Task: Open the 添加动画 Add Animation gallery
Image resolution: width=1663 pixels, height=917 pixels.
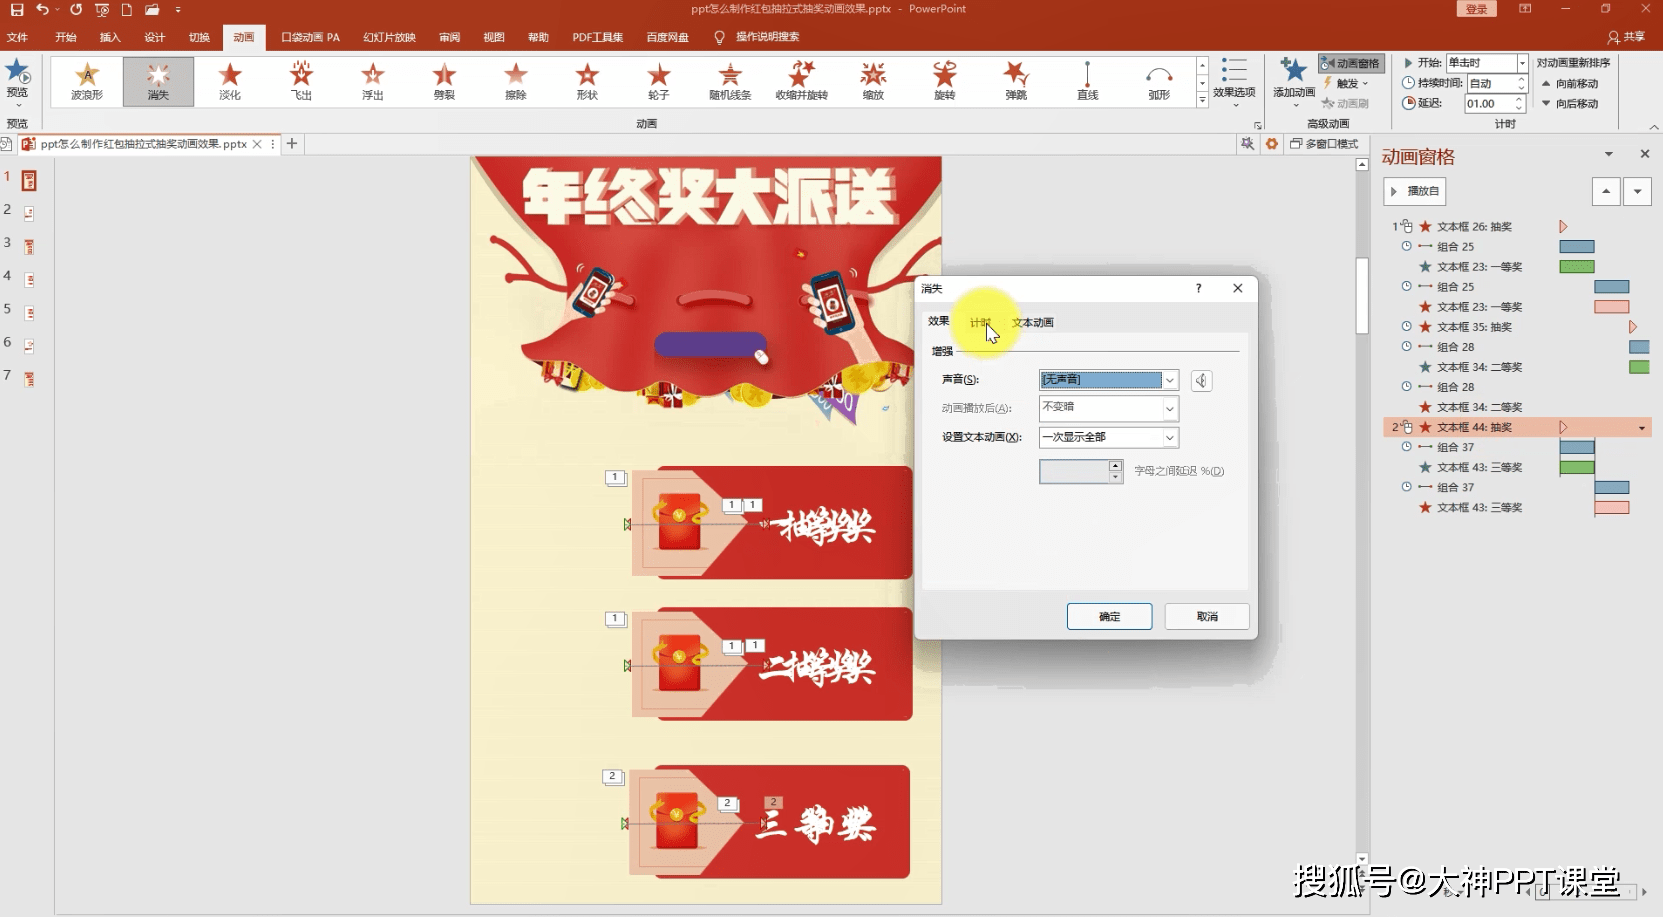Action: click(x=1291, y=82)
